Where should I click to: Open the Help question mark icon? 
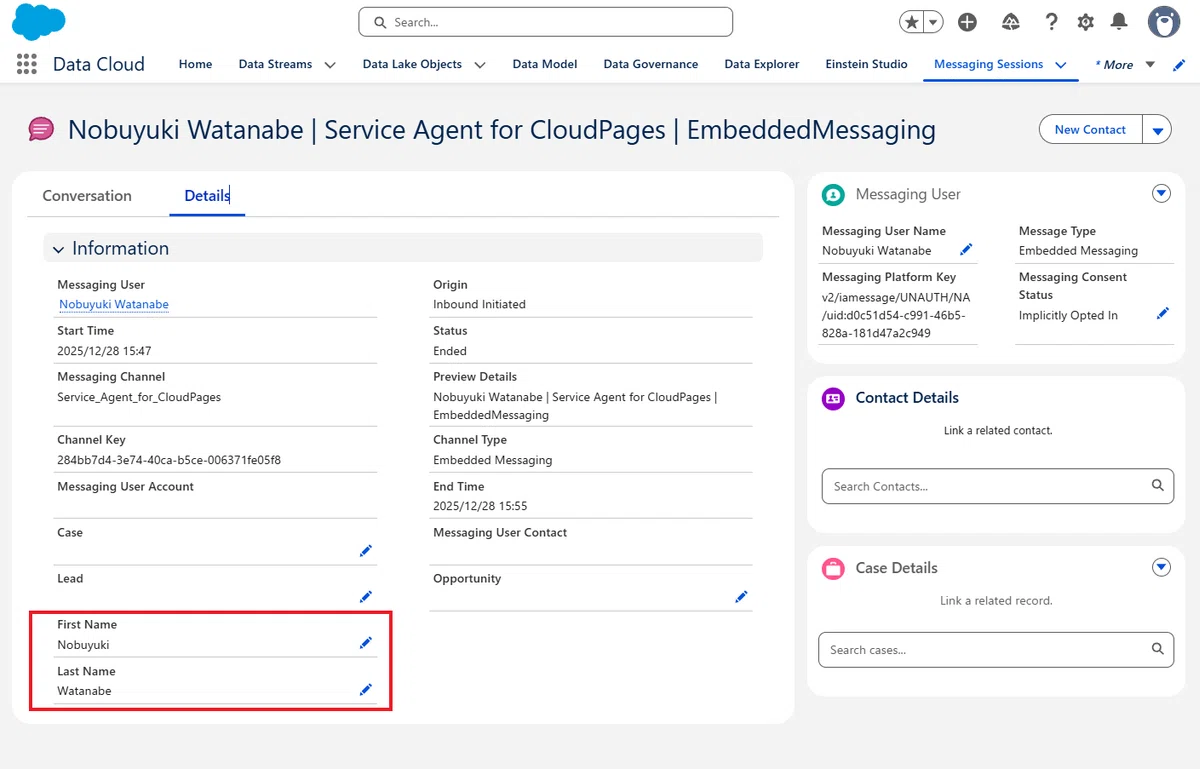pos(1051,22)
